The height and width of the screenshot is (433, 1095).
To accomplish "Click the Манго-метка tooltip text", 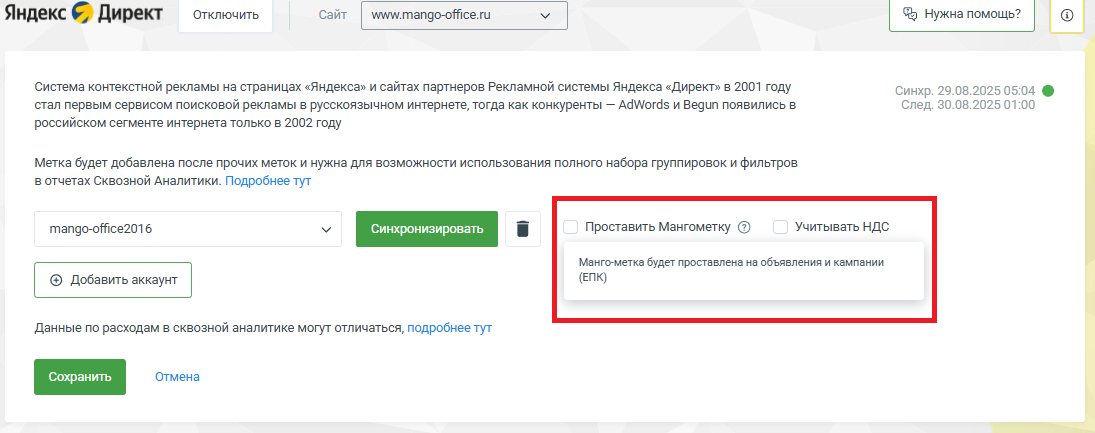I will pos(732,270).
